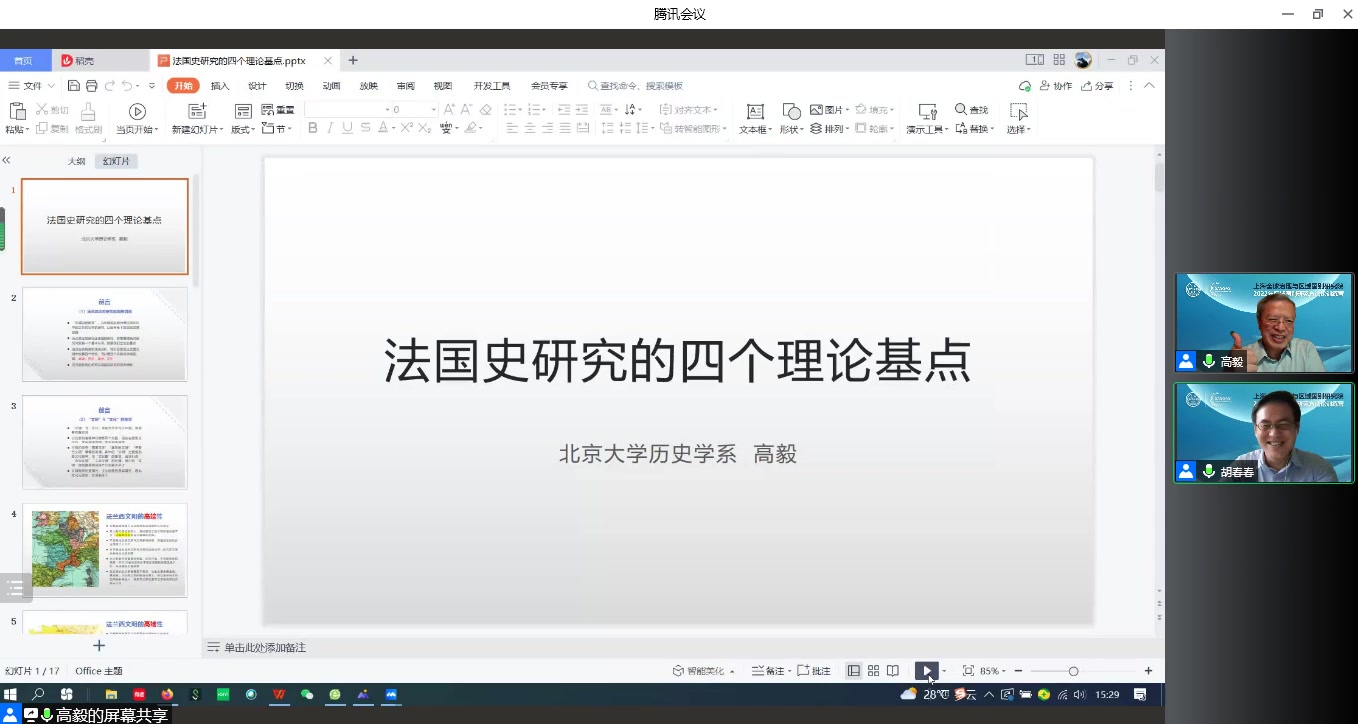Click the Presentation Tools (演示工具) icon

coord(927,111)
